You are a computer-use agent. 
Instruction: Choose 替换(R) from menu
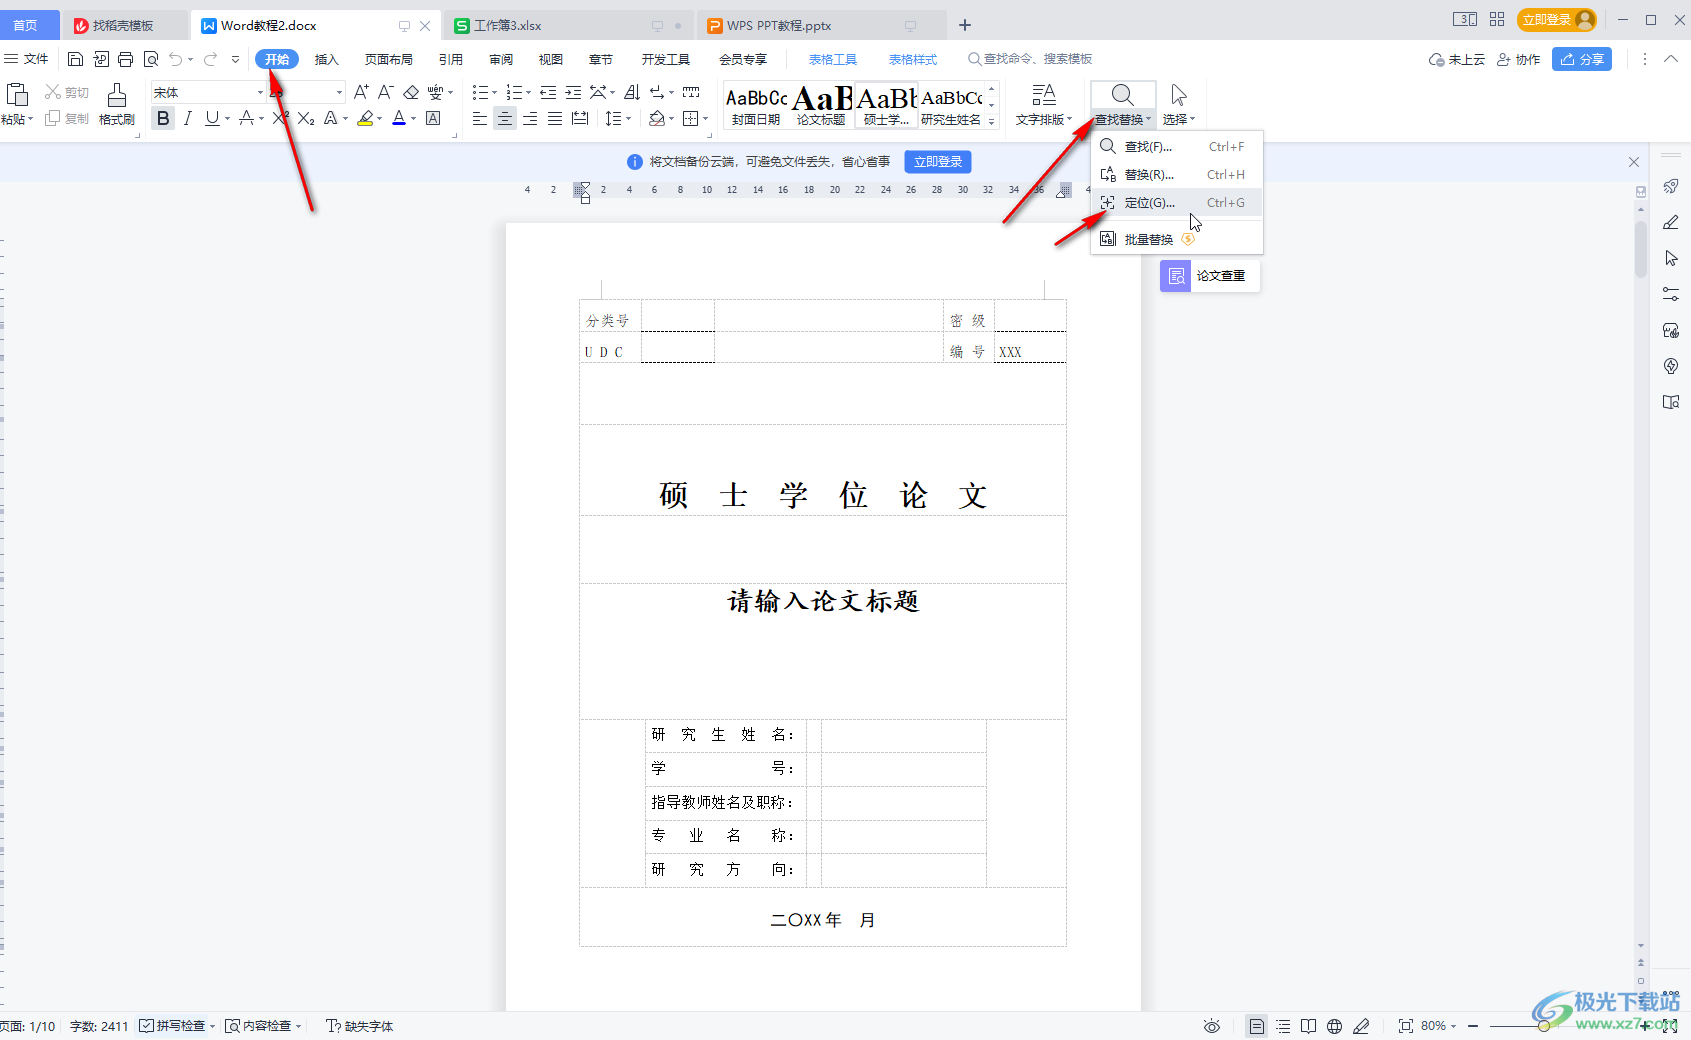pos(1177,175)
